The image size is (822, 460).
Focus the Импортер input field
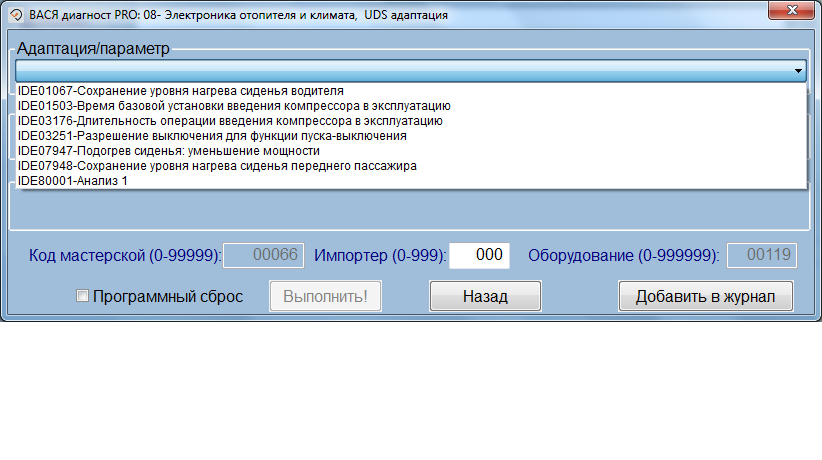pyautogui.click(x=479, y=255)
